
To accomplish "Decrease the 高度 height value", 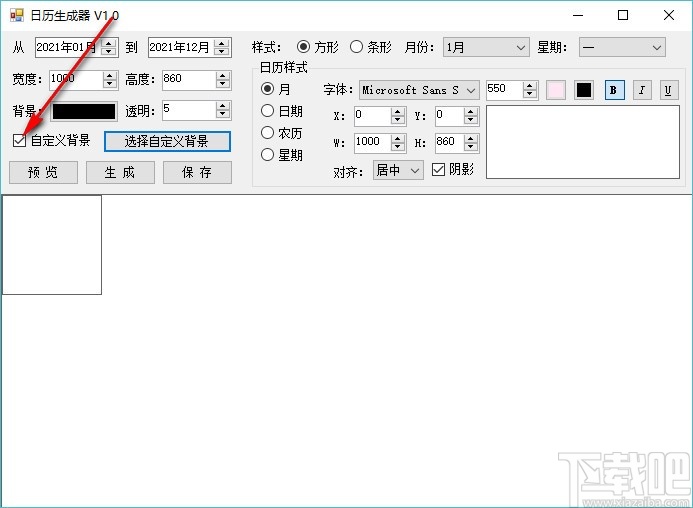I will pyautogui.click(x=222, y=84).
